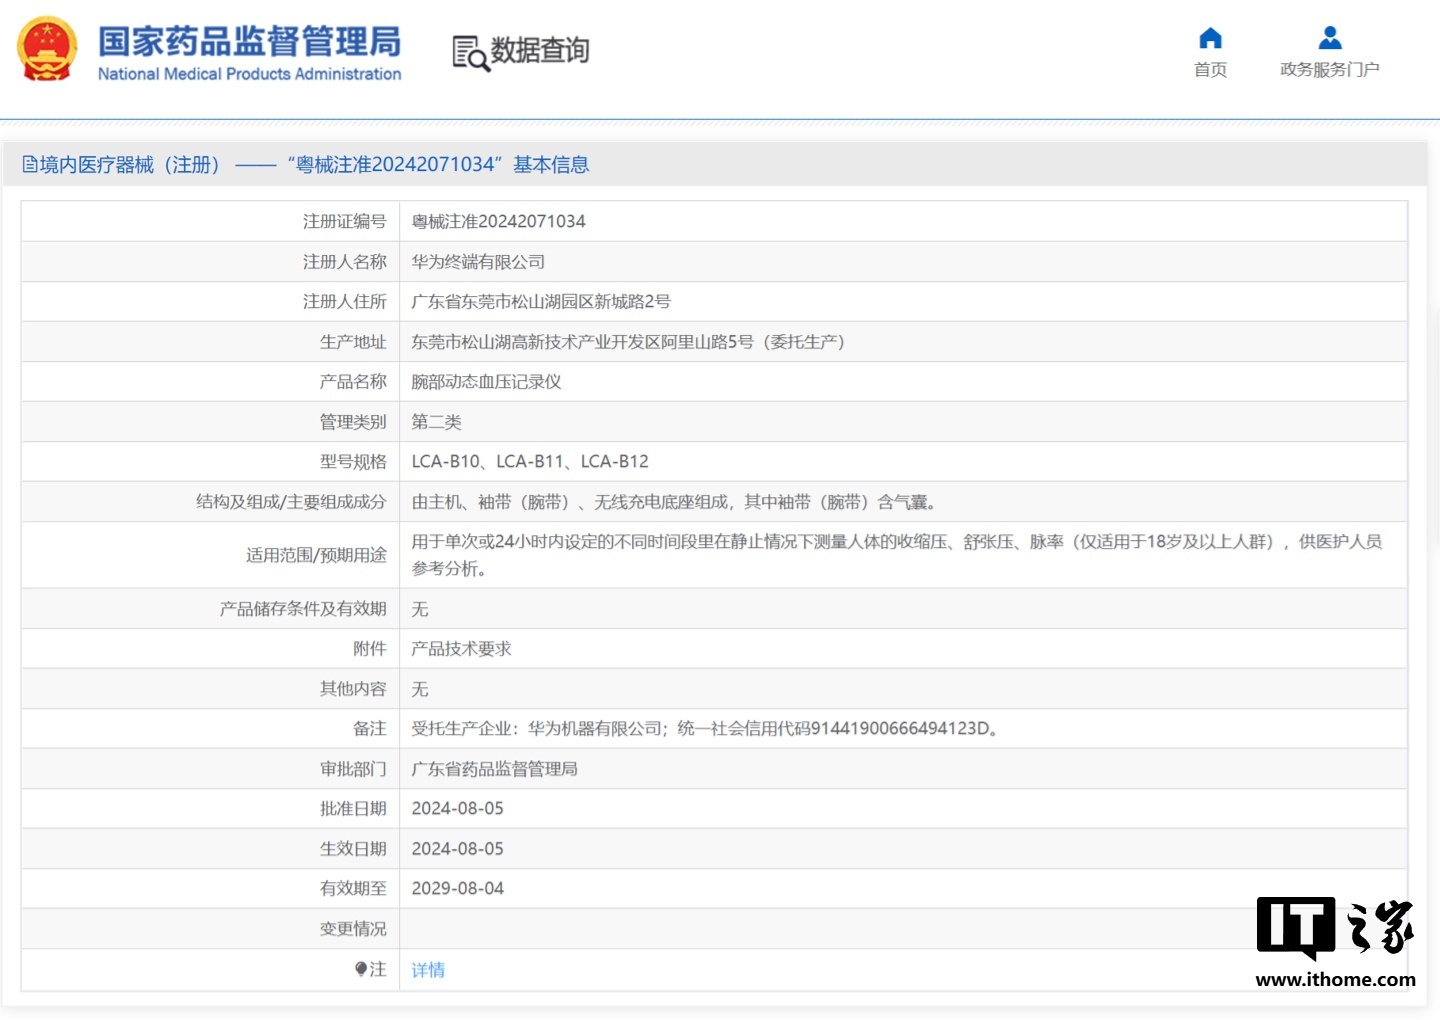1440x1020 pixels.
Task: Click the 有效期至 2029-08-04 date cell
Action: coord(903,889)
